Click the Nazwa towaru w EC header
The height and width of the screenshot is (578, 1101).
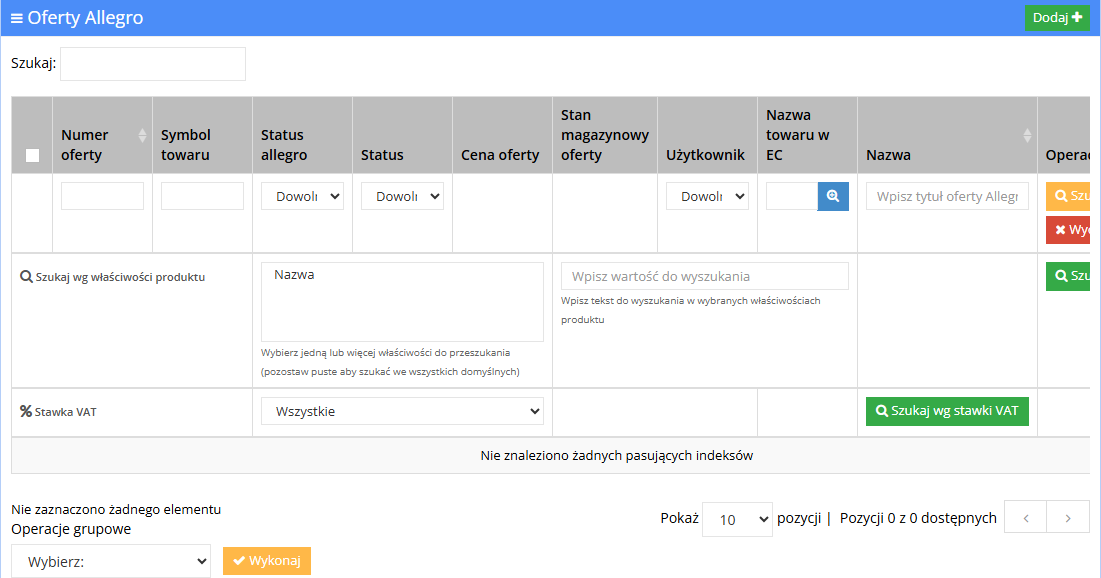[x=807, y=135]
